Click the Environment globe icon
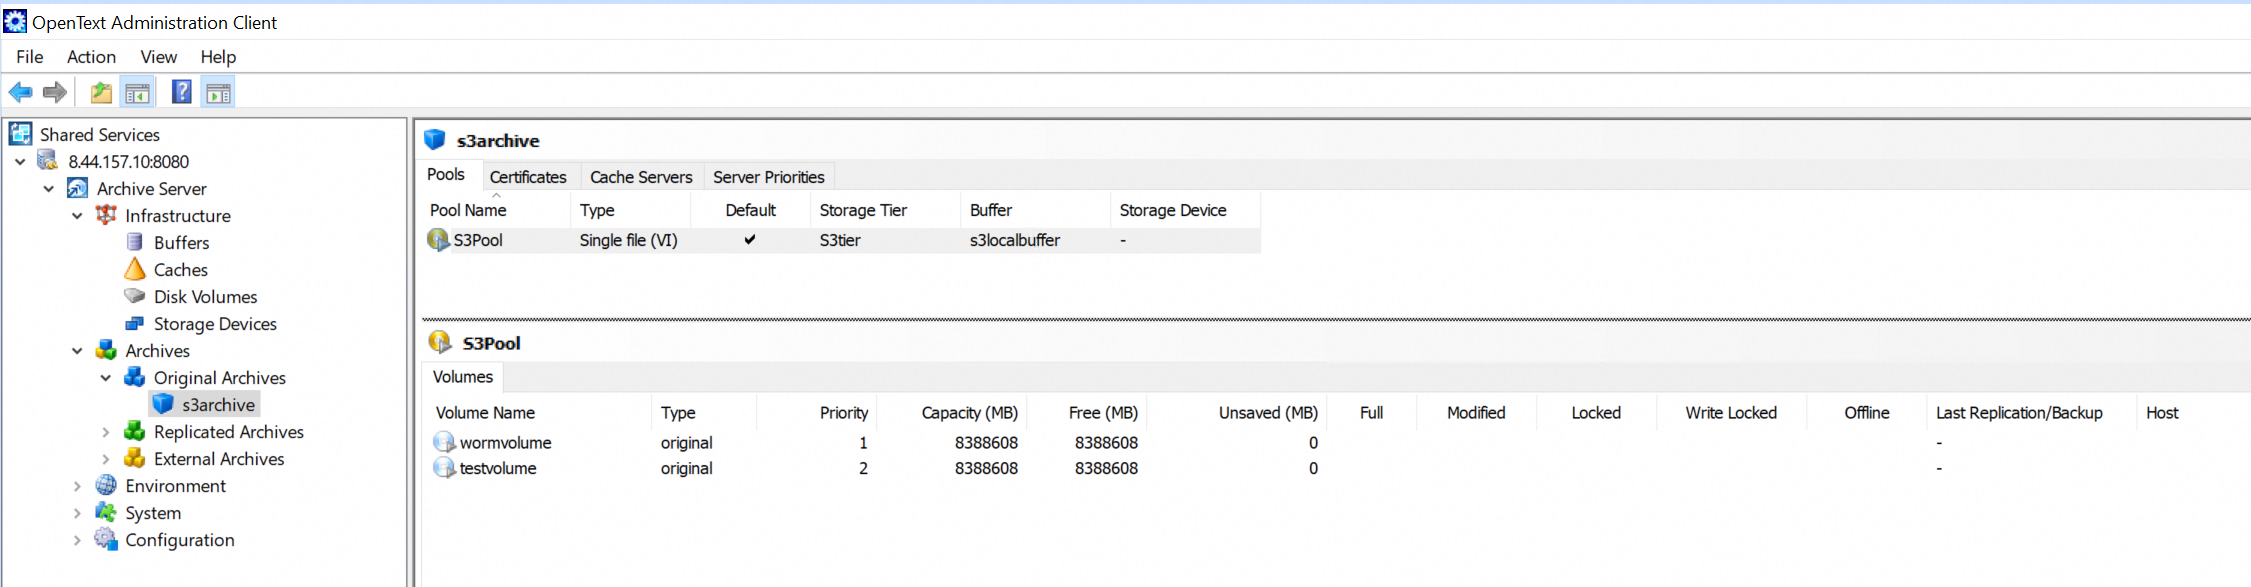Screen dimensions: 2251x587 pos(106,485)
